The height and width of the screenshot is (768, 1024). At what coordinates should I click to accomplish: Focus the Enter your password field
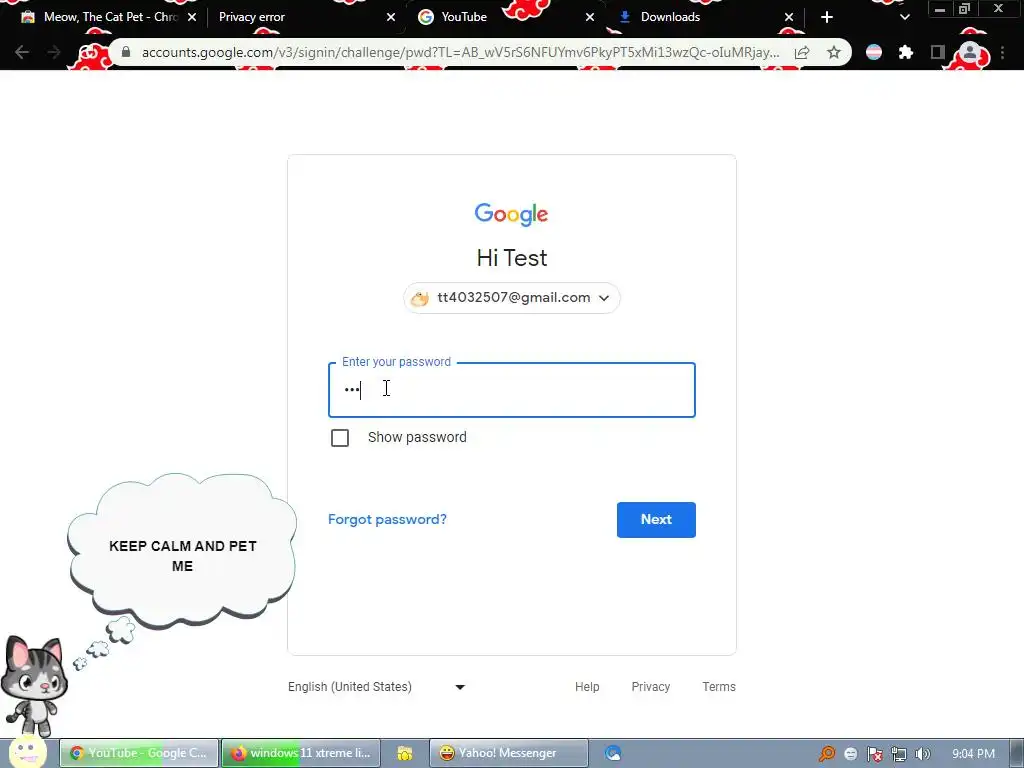[511, 390]
